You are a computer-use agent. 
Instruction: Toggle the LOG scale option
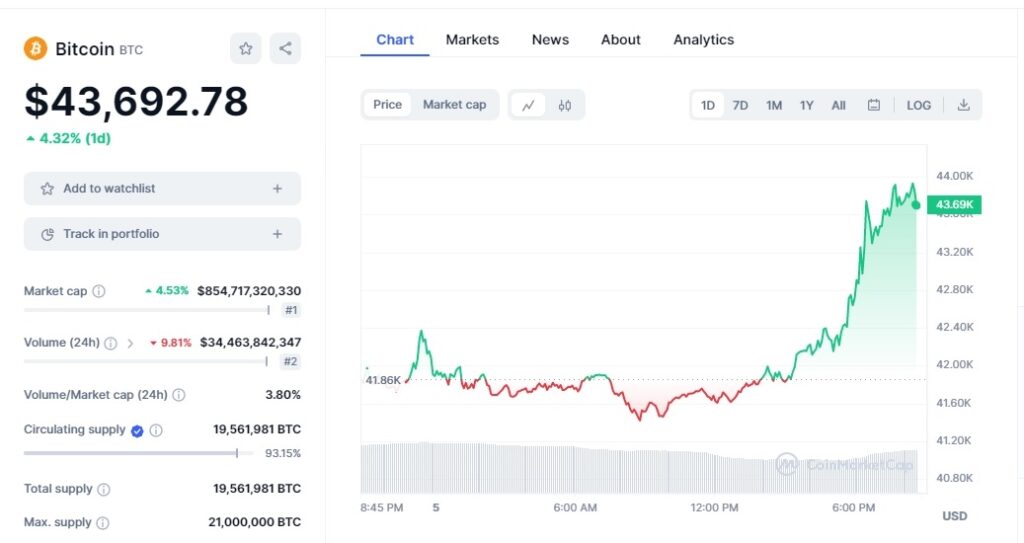click(x=918, y=105)
